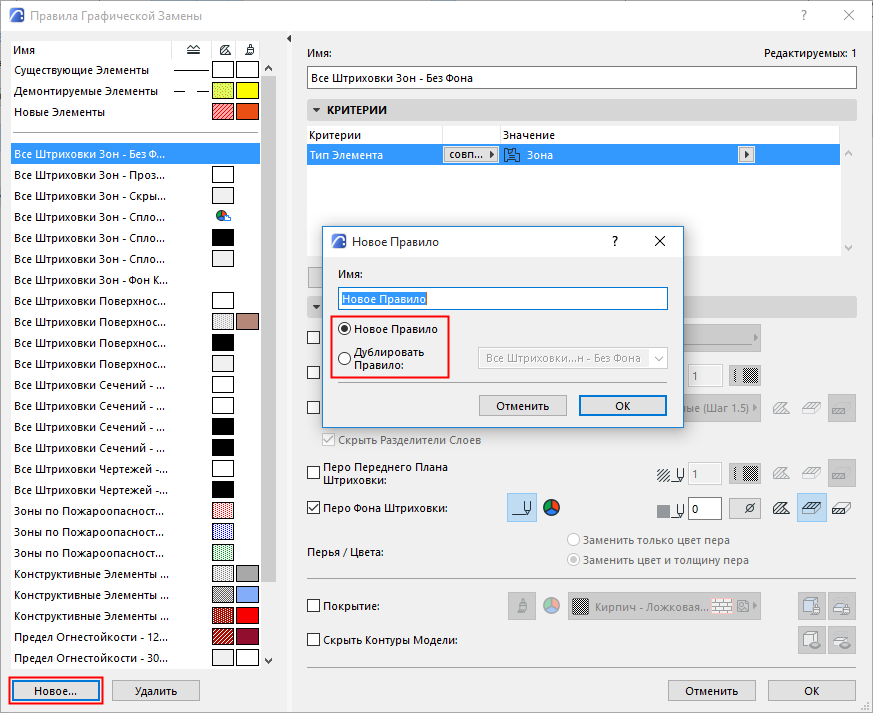This screenshot has height=713, width=873.
Task: Choose surface fill icon in background pen row
Action: 841,508
